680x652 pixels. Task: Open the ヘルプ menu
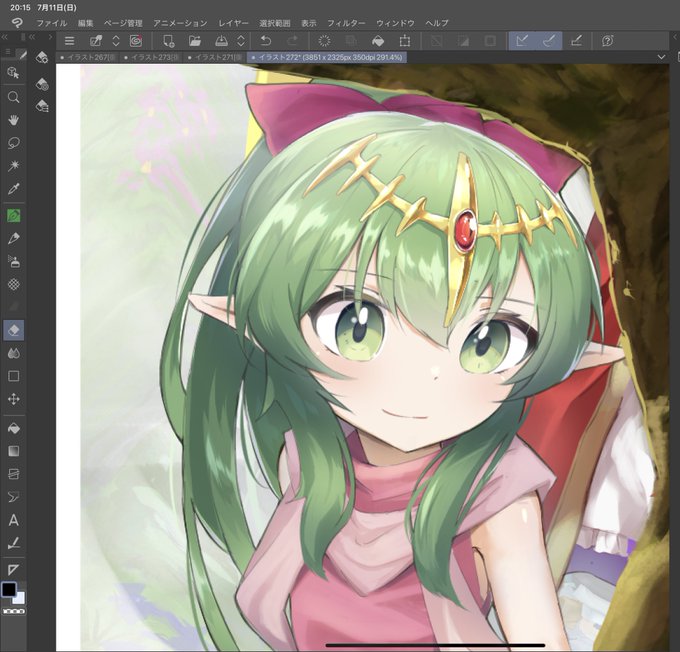[437, 23]
